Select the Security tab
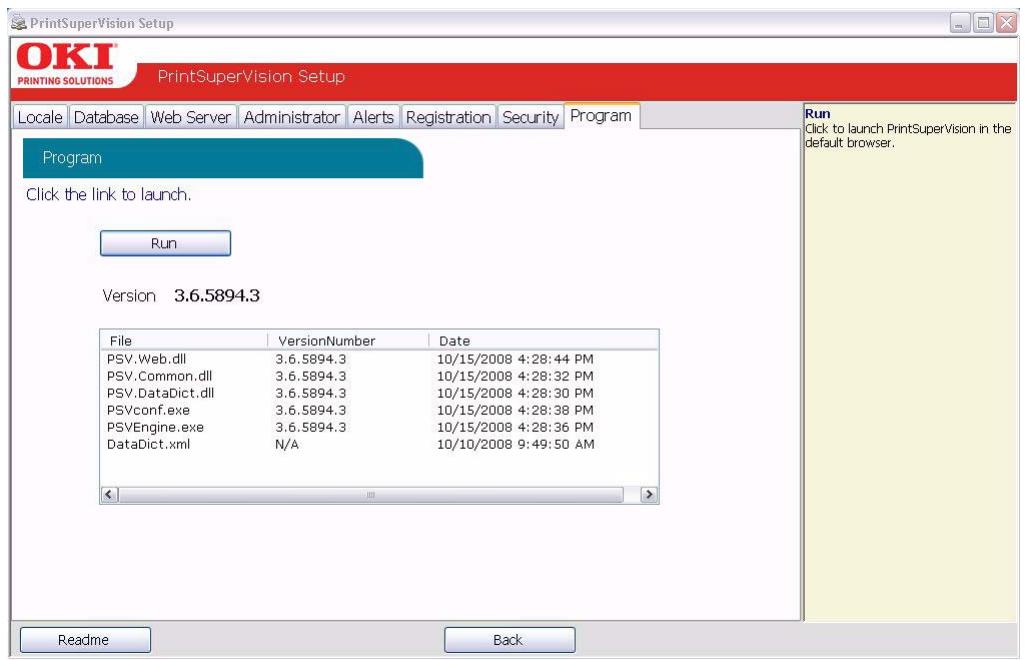Image resolution: width=1026 pixels, height=660 pixels. (x=531, y=117)
